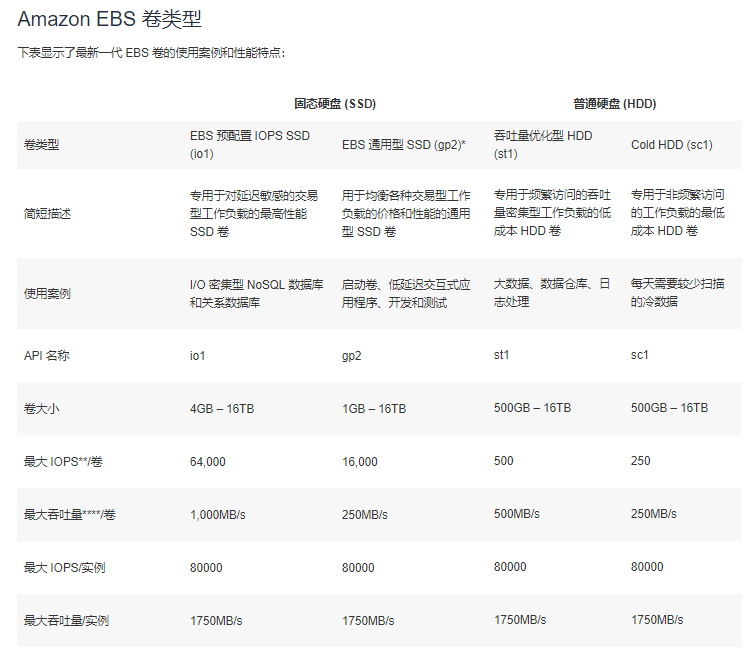751x655 pixels.
Task: Click the "简短描述" row label
Action: (x=47, y=214)
